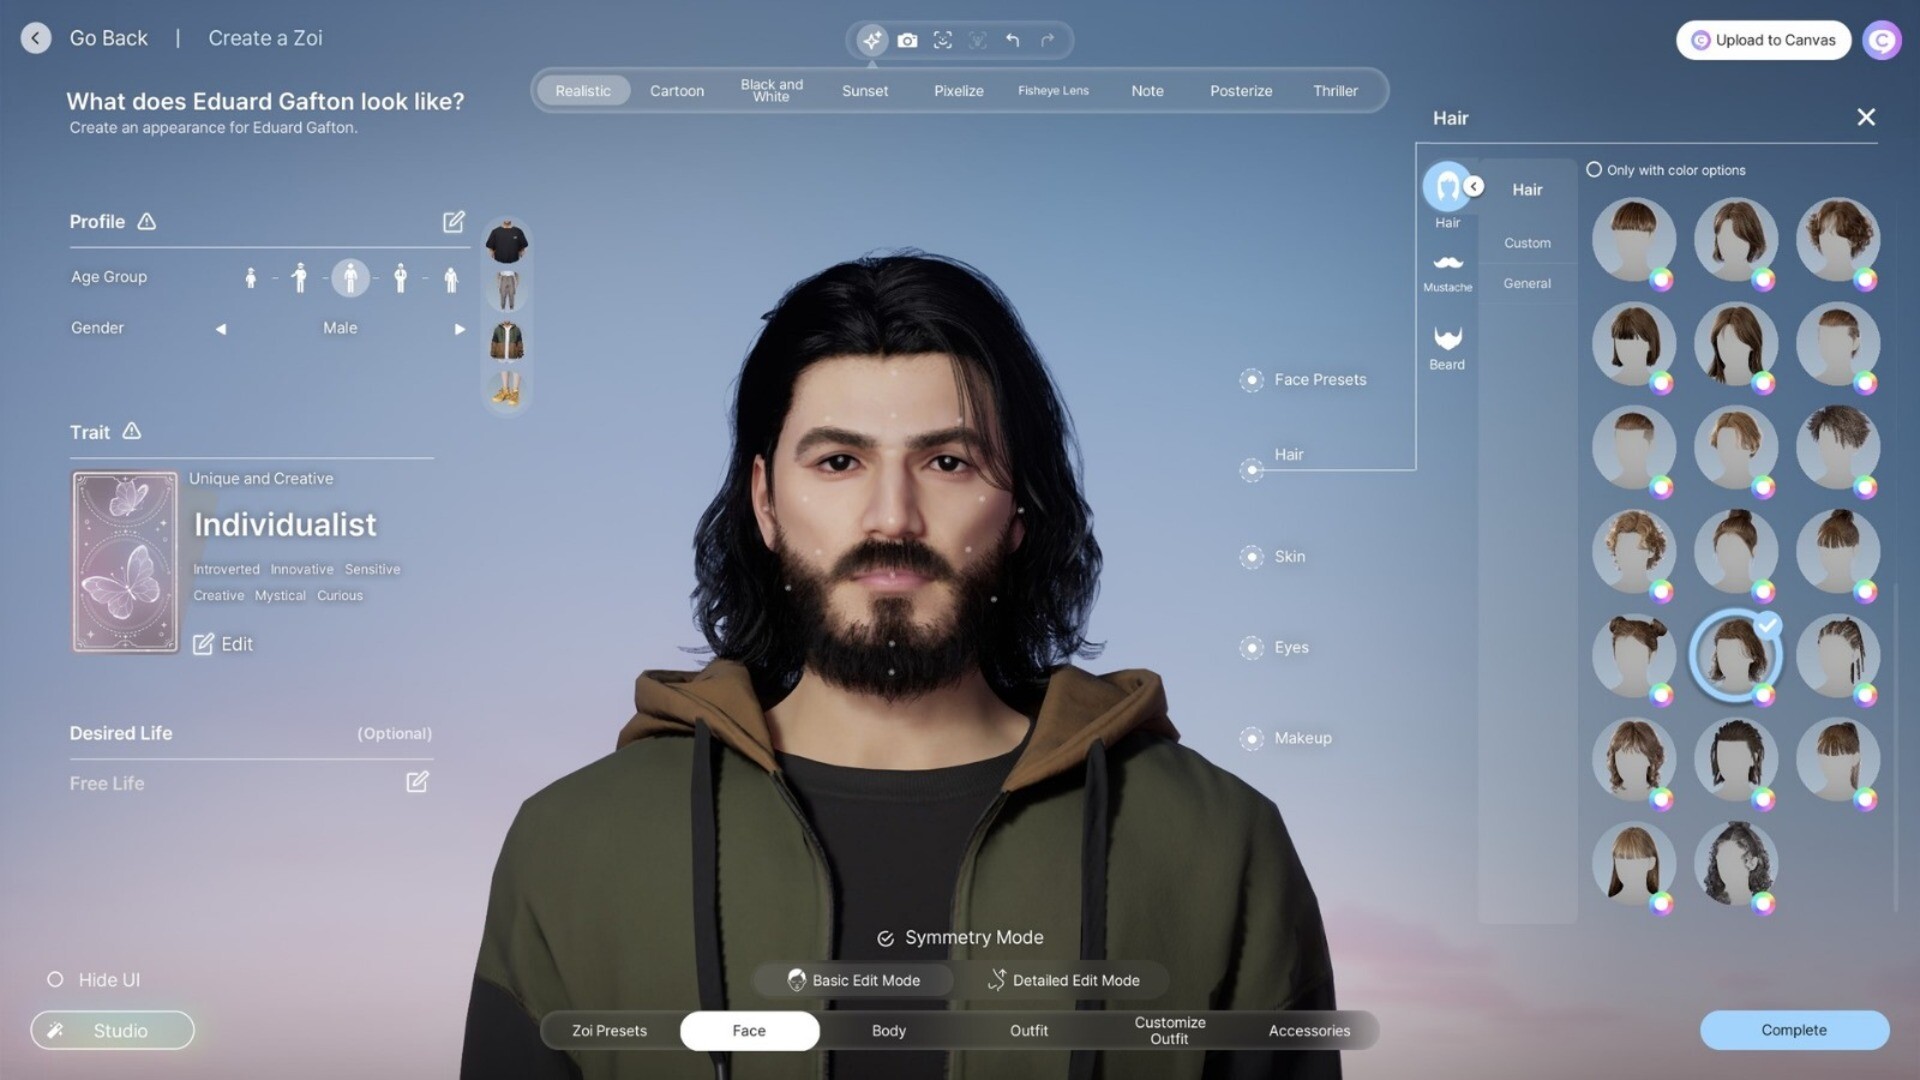Open the Beard category icon
This screenshot has width=1920, height=1080.
1447,337
